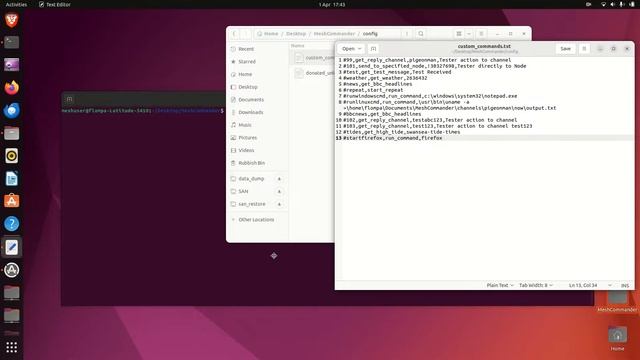The image size is (640, 360).
Task: Open Documents in Files sidebar
Action: click(257, 100)
